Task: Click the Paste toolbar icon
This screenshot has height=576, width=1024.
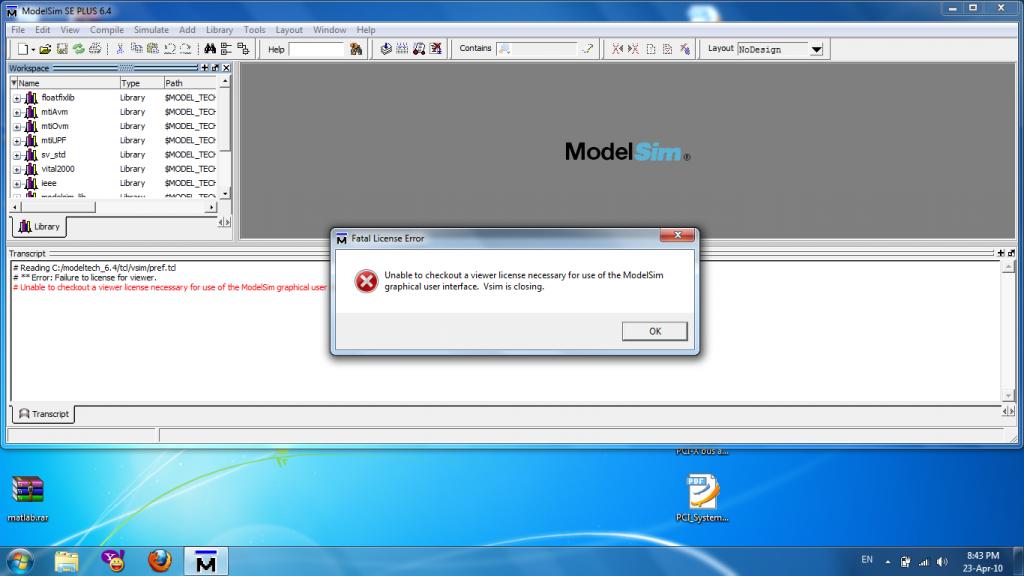Action: pyautogui.click(x=153, y=49)
